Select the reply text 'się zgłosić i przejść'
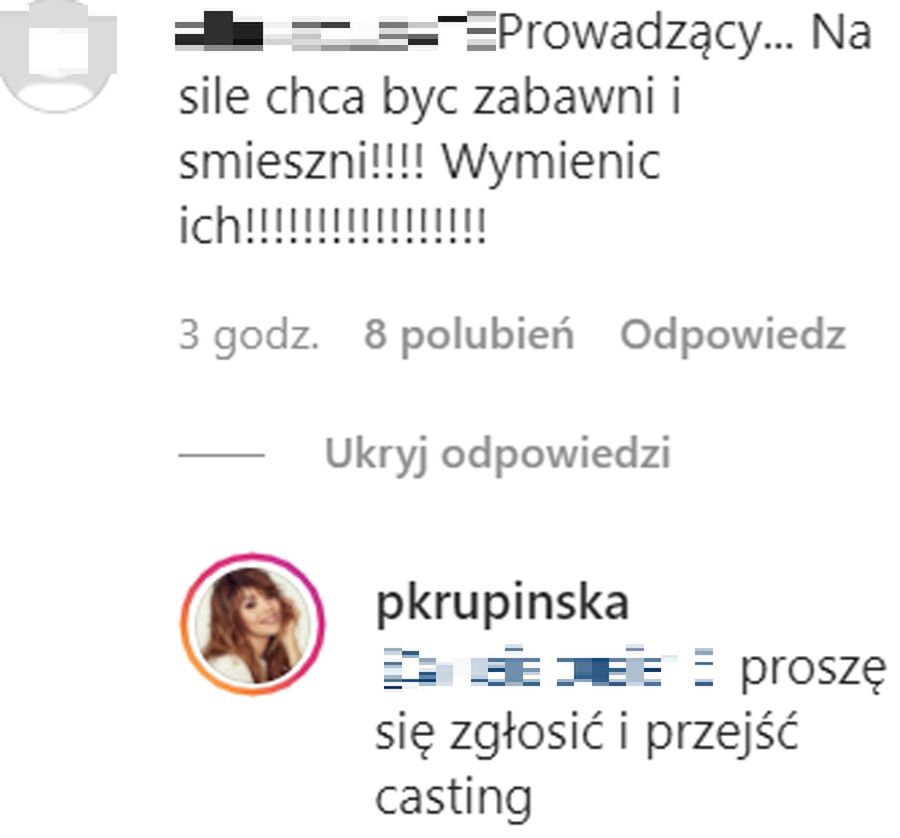The width and height of the screenshot is (900, 838). click(x=586, y=735)
